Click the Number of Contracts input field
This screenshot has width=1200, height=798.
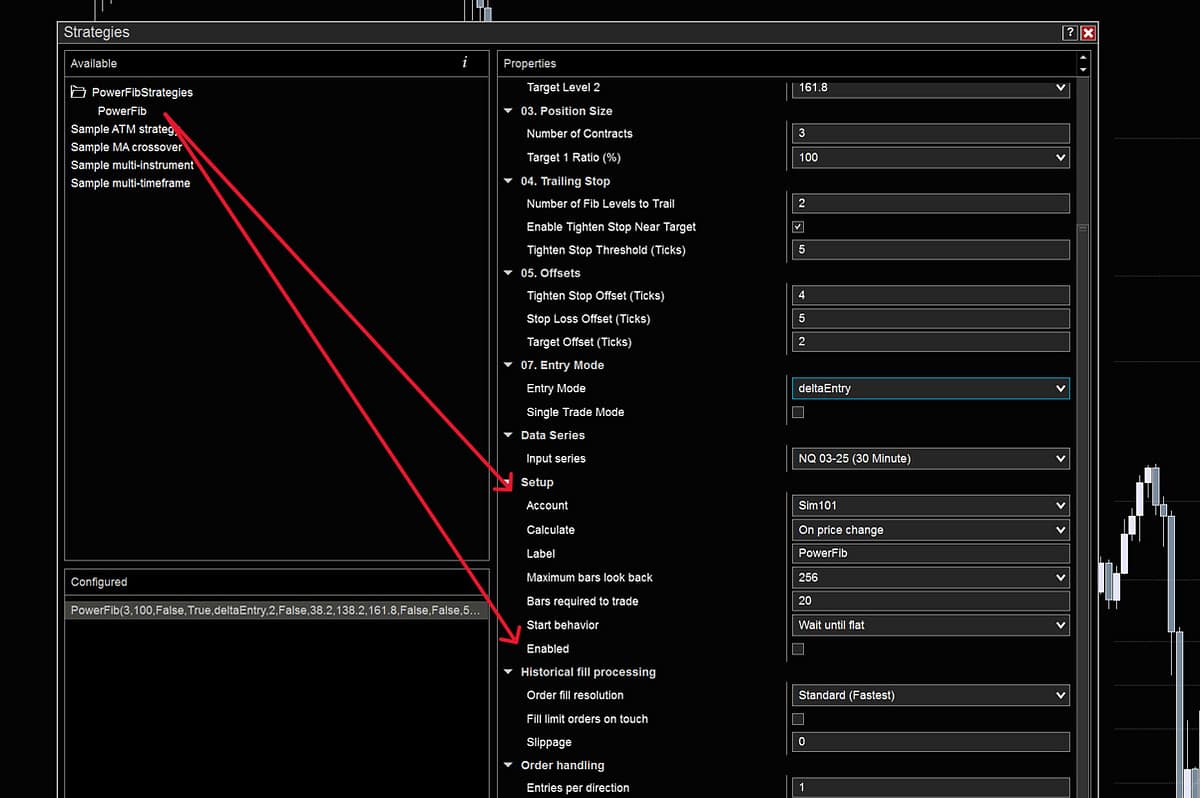[x=929, y=134]
